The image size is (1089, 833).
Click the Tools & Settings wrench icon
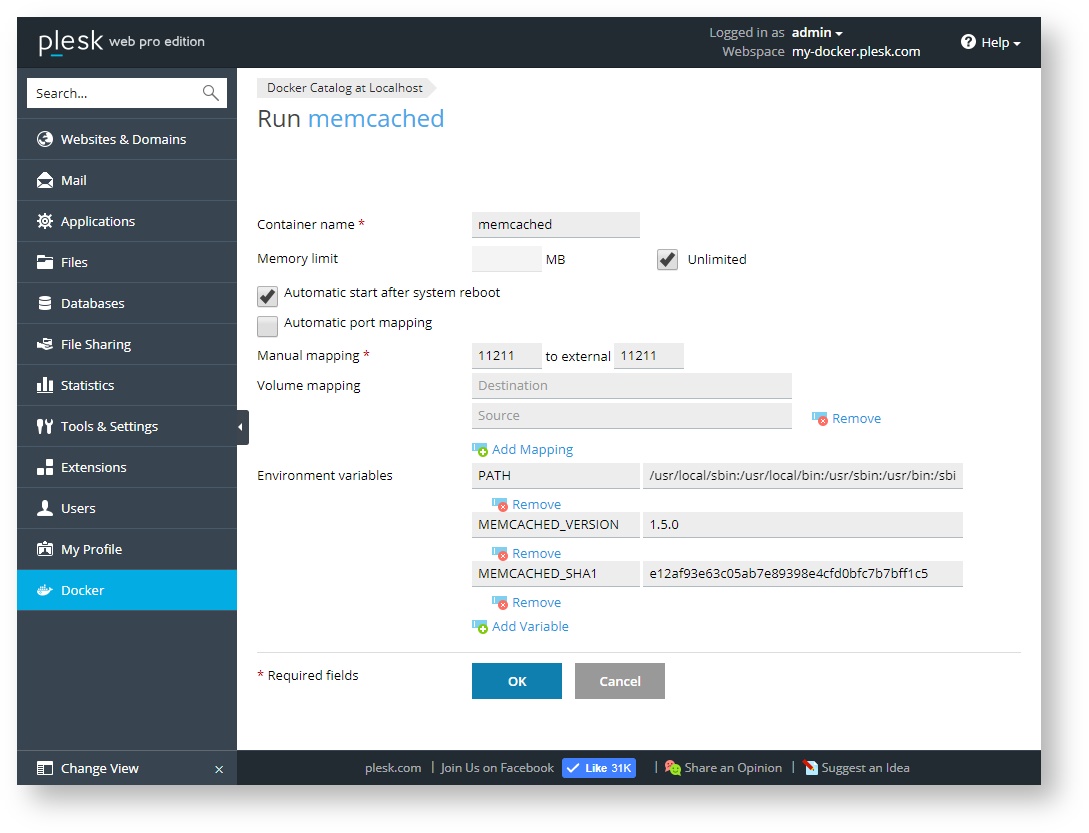[45, 426]
